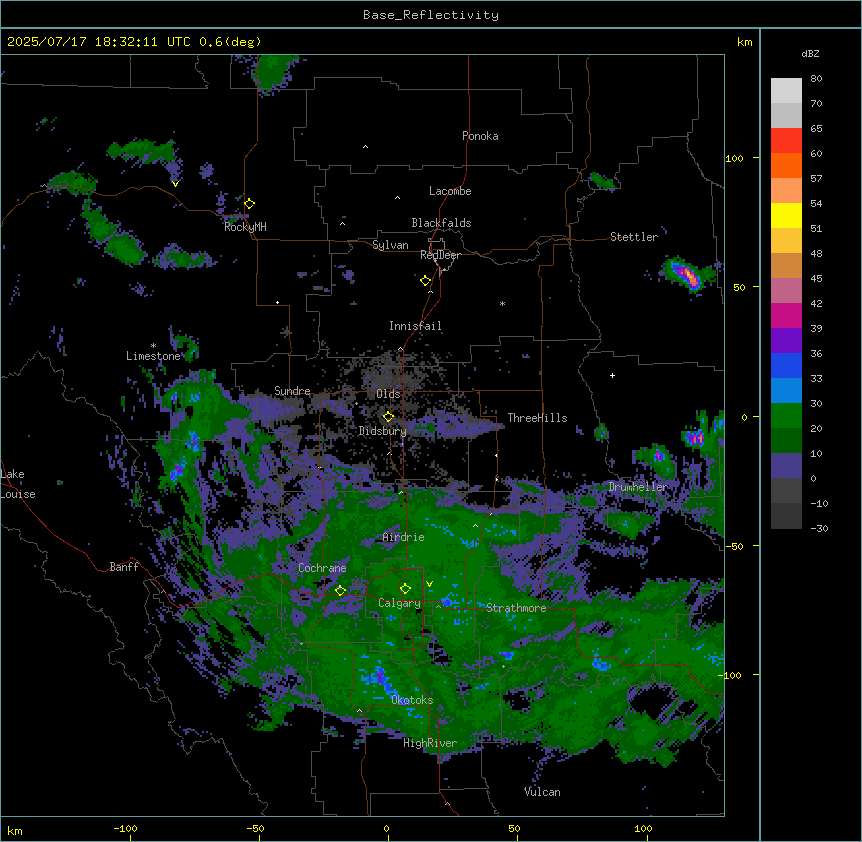
Task: Click the km unit label at top right
Action: [745, 42]
